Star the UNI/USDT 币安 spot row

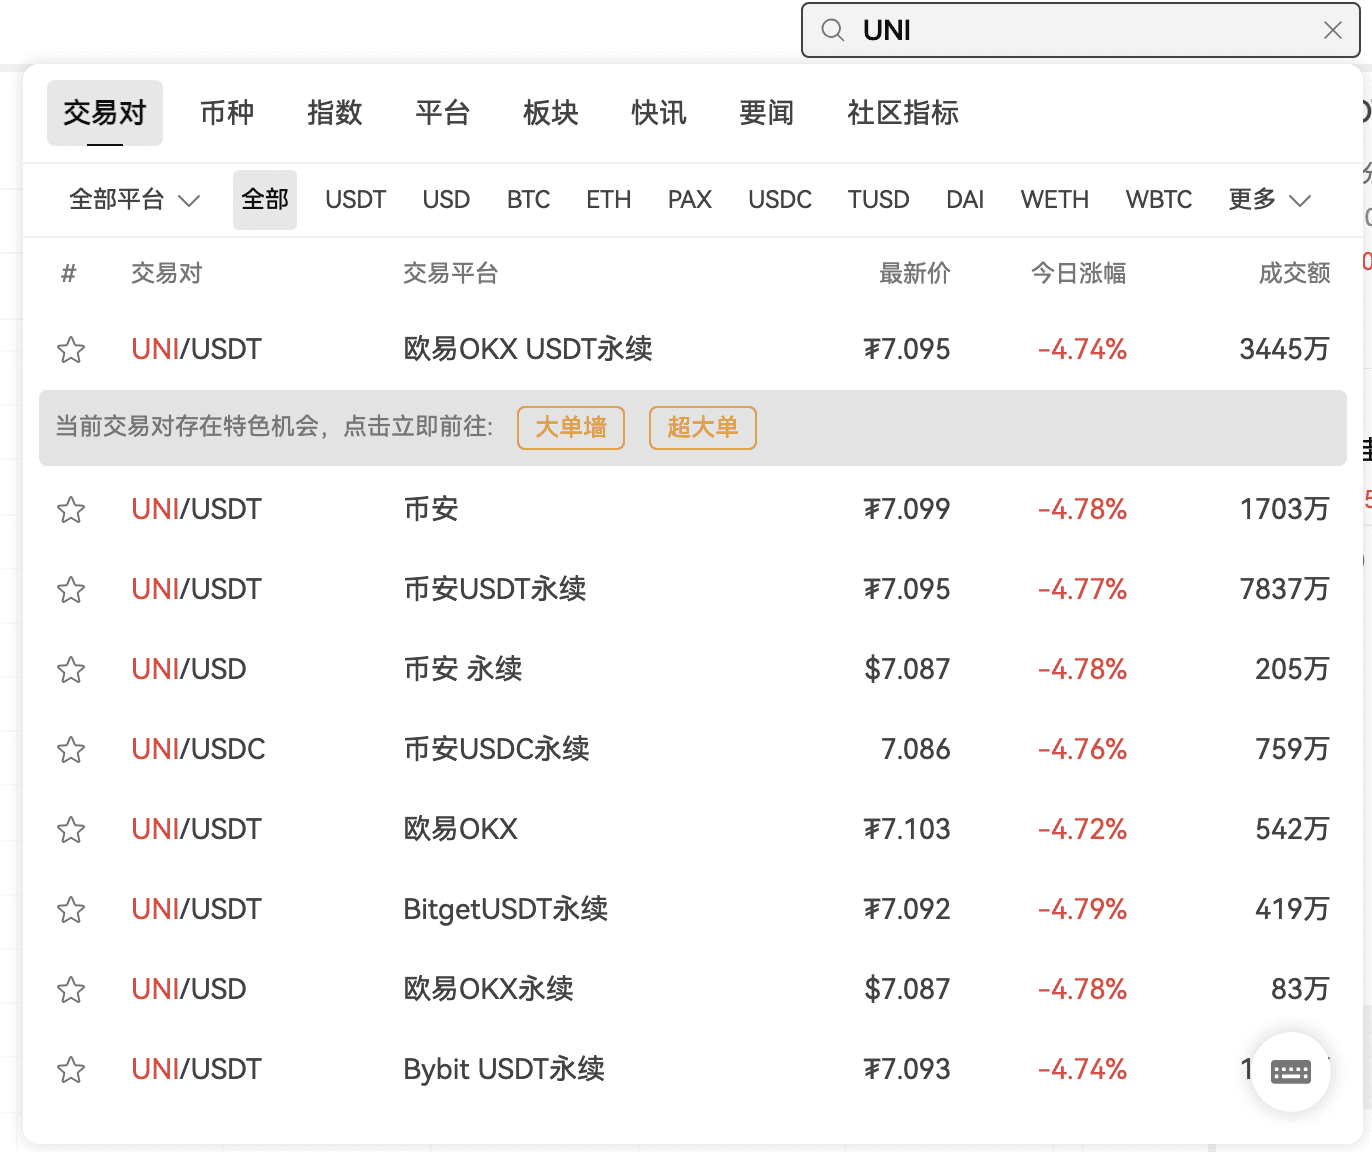[x=71, y=510]
